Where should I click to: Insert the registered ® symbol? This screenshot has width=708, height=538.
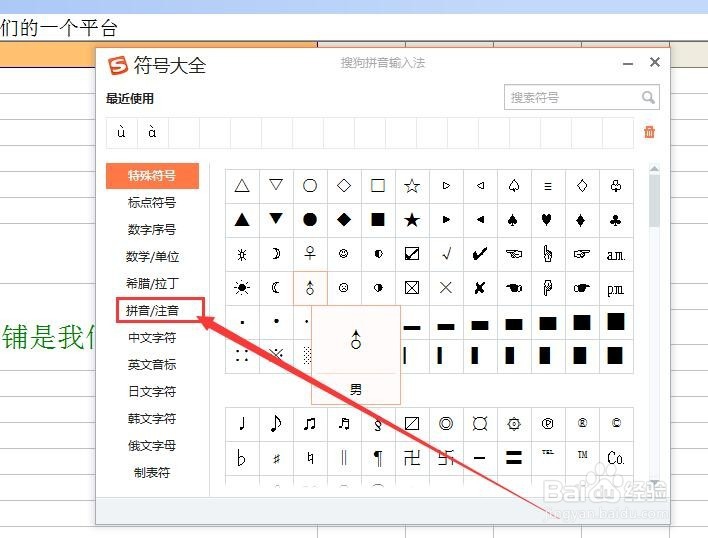click(x=582, y=424)
